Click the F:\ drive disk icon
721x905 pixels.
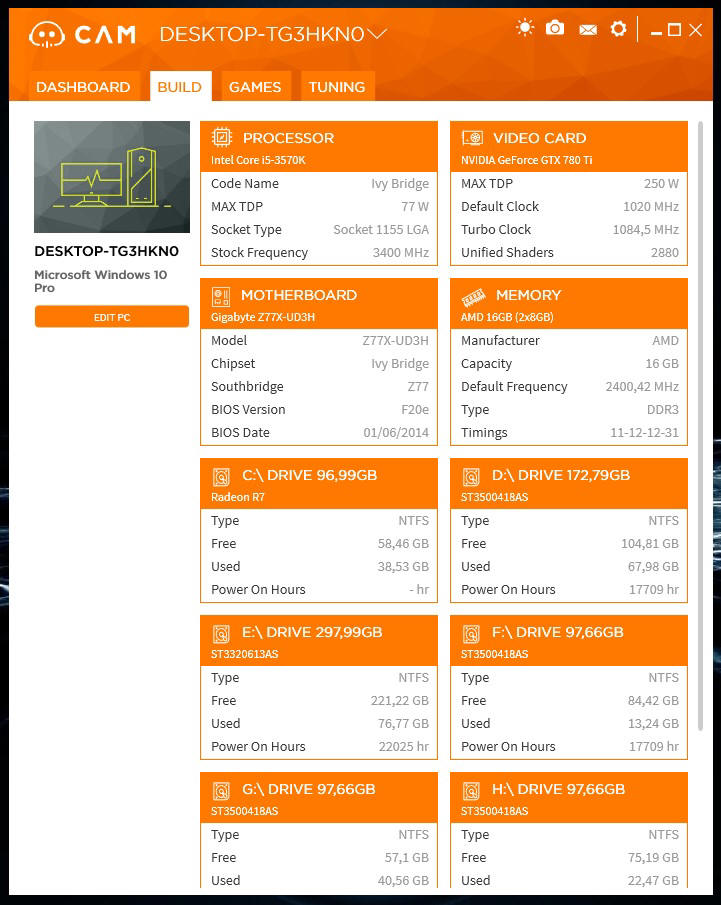(471, 634)
